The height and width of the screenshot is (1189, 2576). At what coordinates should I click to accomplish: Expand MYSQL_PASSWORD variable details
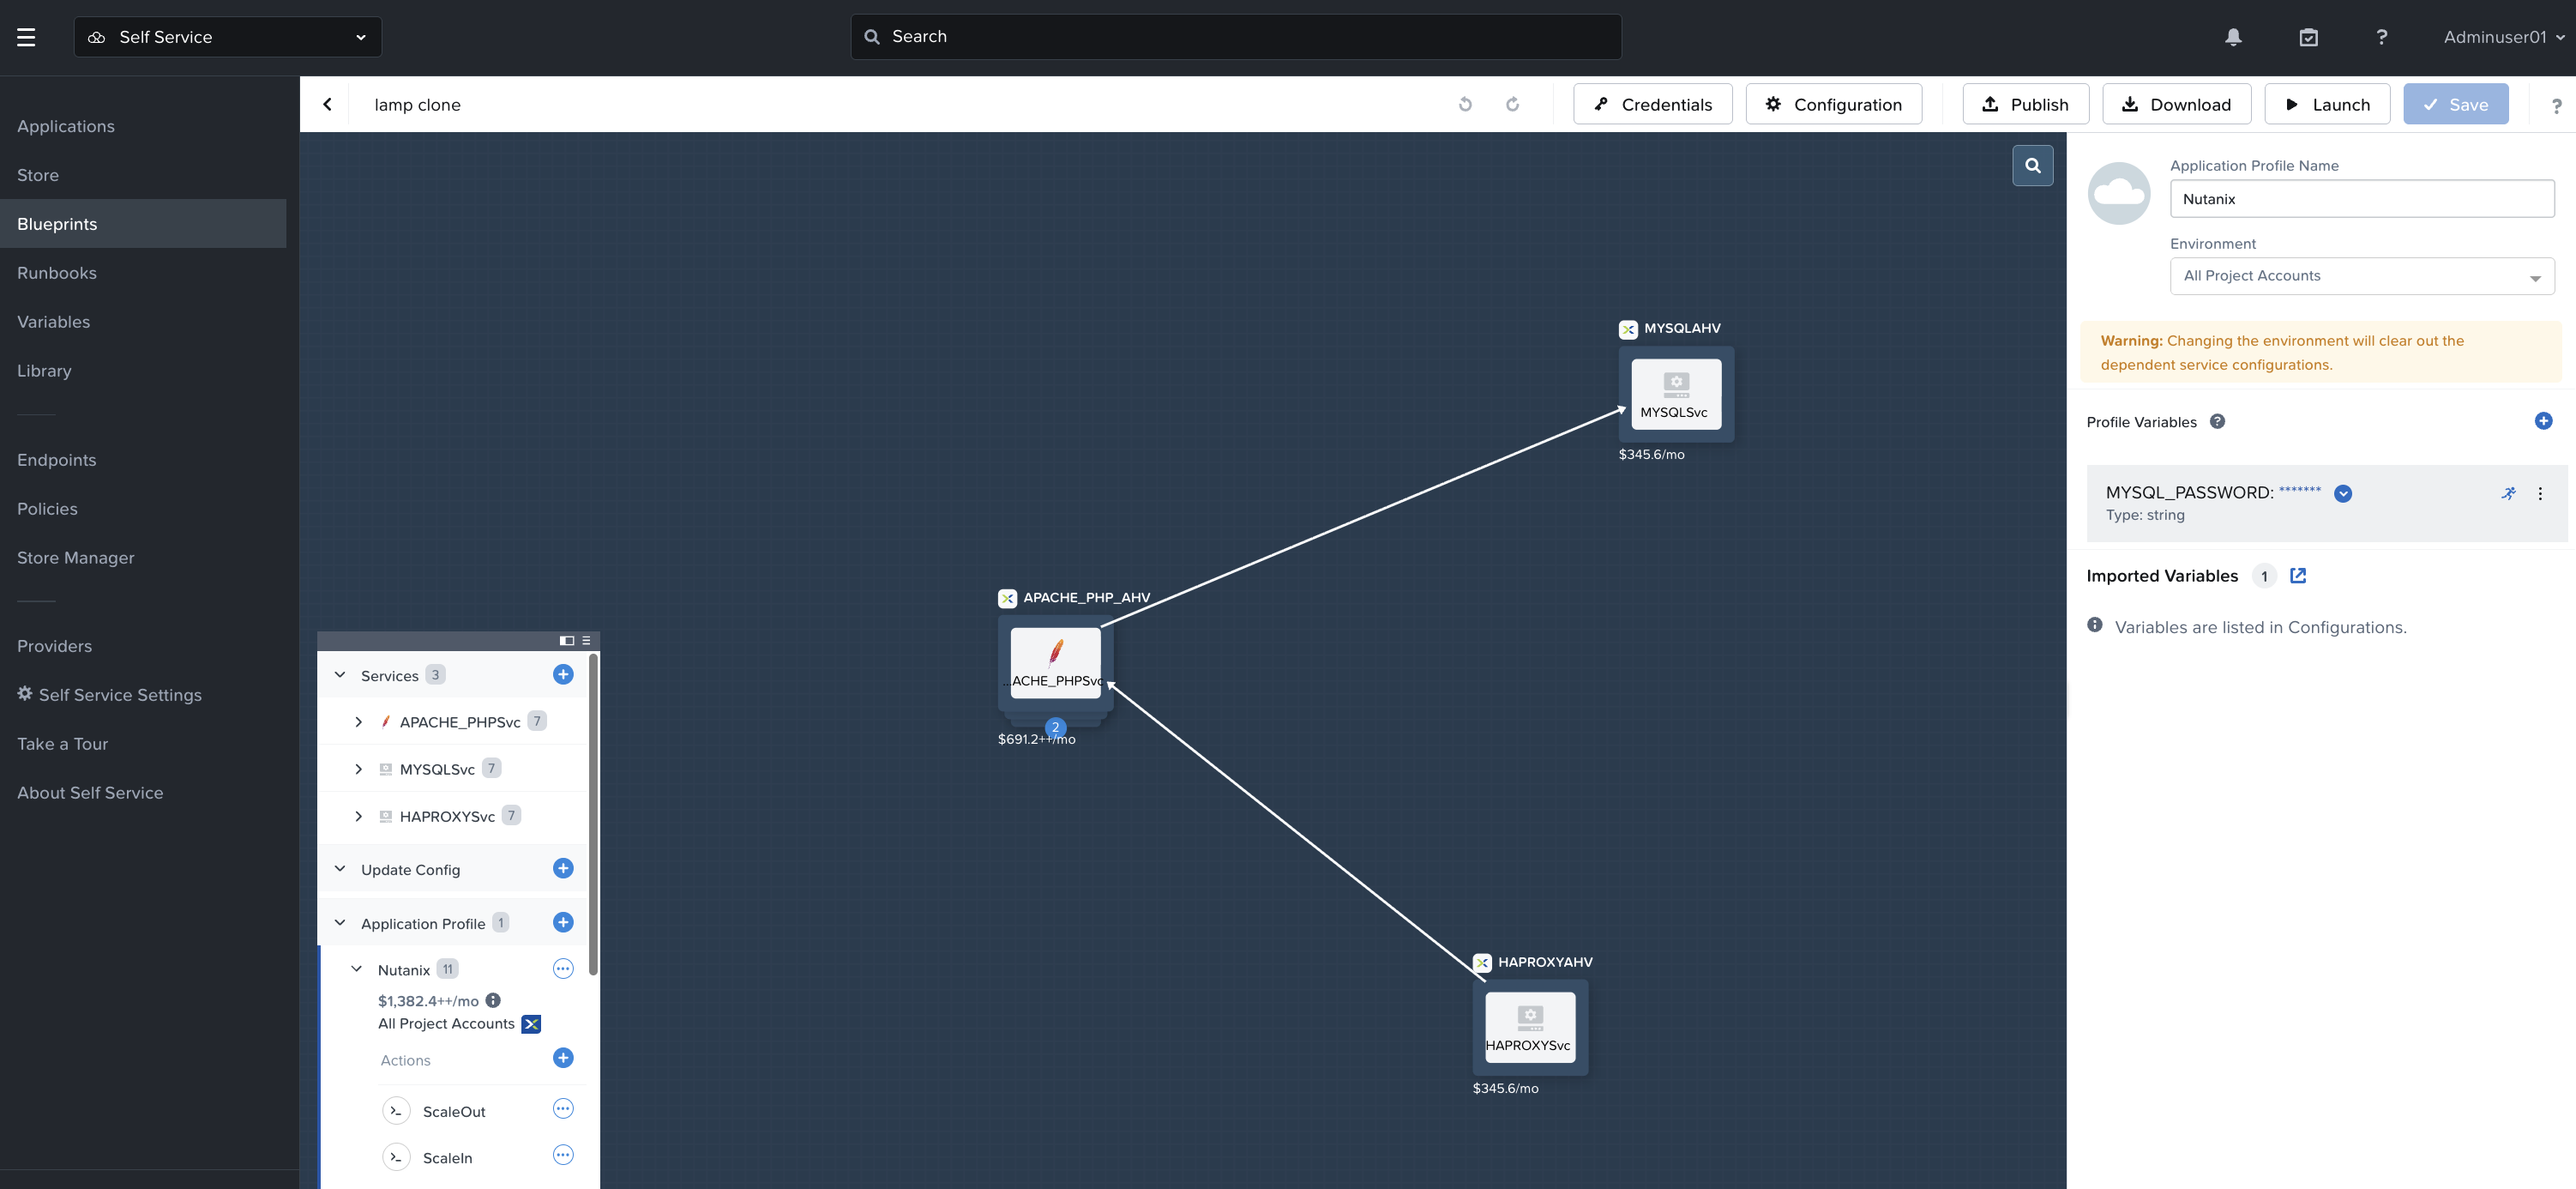2343,493
